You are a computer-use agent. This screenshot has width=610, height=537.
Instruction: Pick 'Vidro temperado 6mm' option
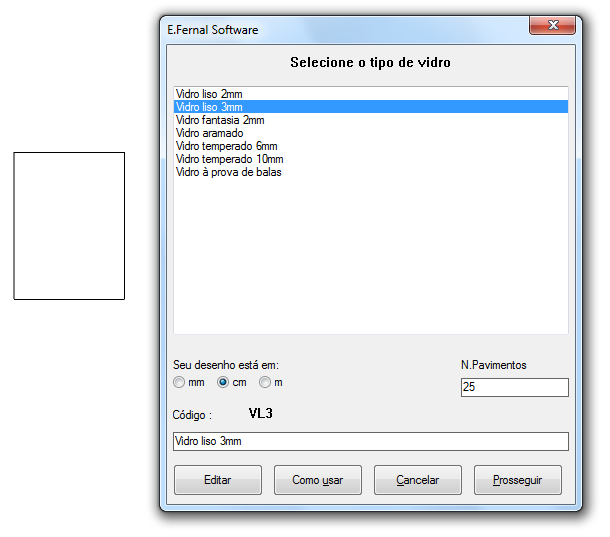226,146
